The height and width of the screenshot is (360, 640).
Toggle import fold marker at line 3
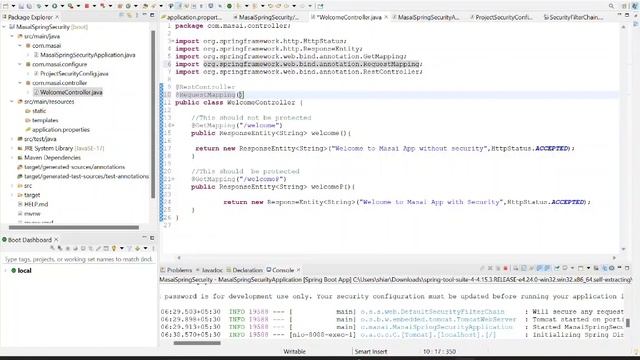(x=172, y=41)
